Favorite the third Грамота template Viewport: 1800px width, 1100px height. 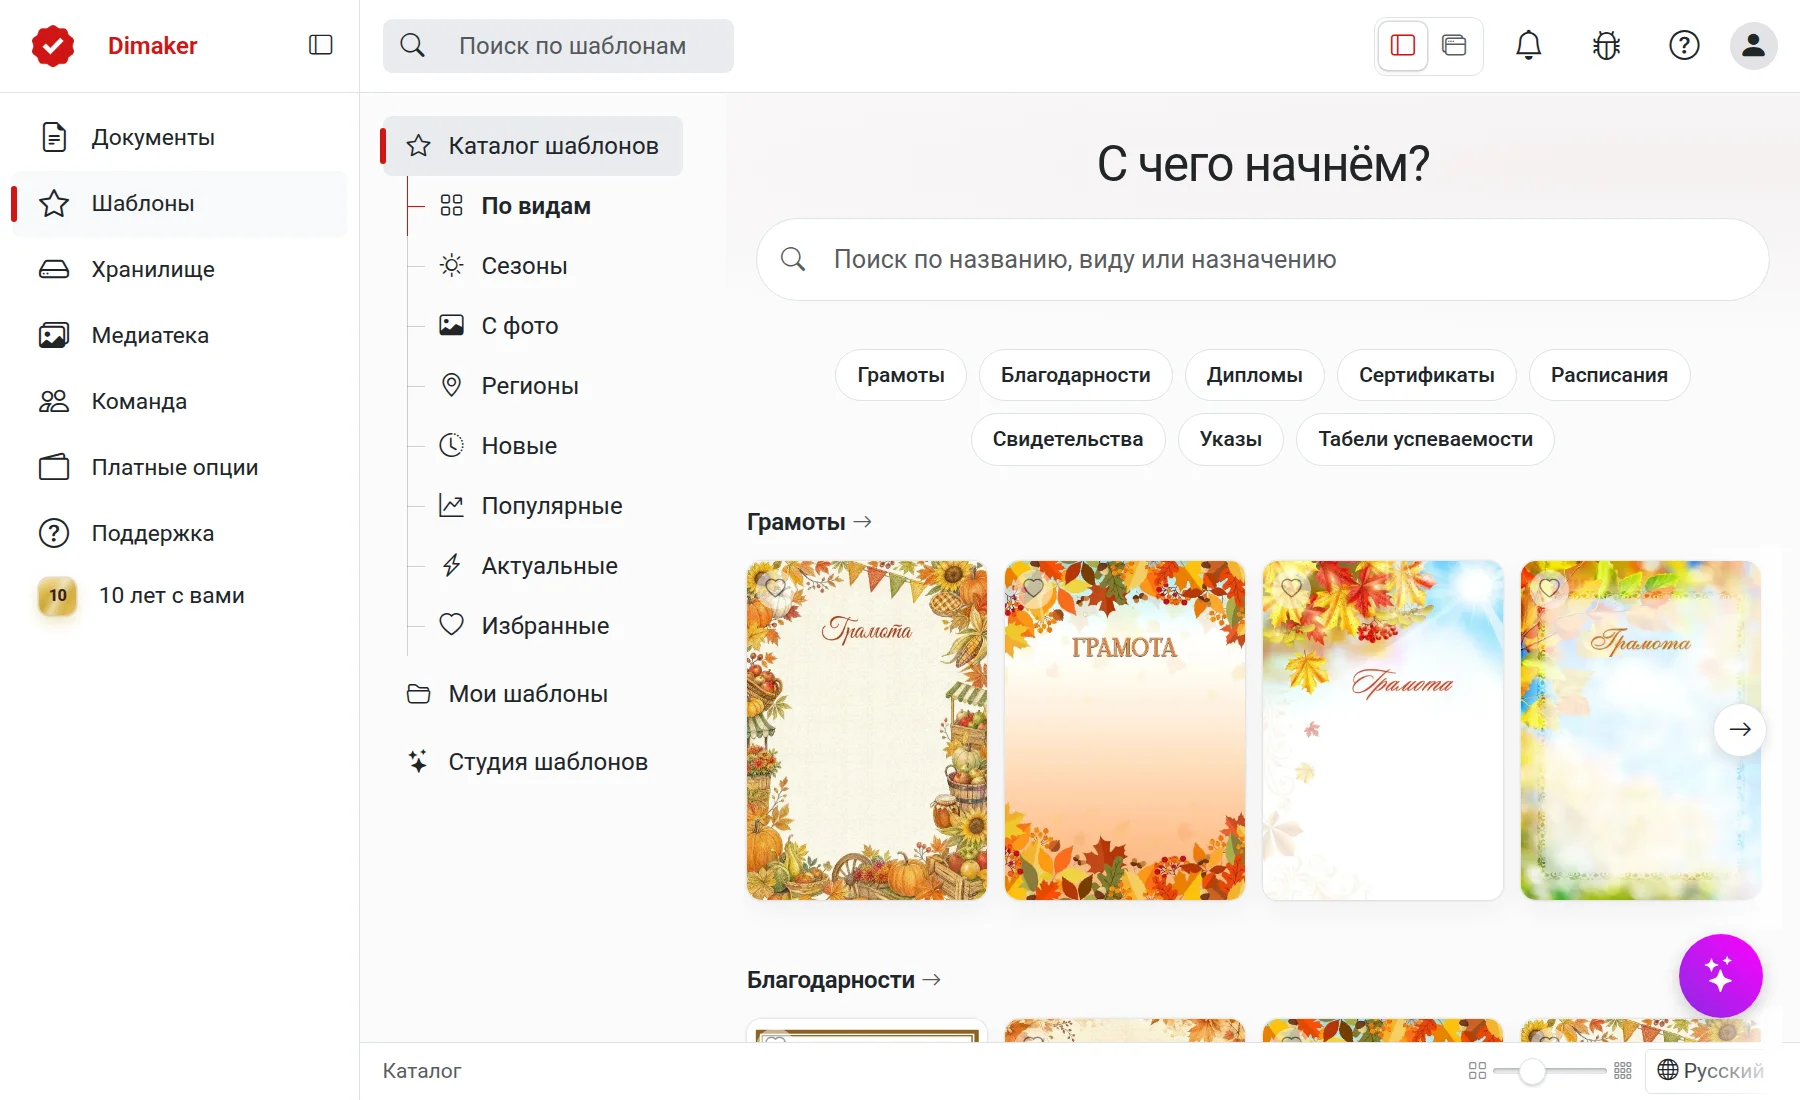(x=1292, y=588)
